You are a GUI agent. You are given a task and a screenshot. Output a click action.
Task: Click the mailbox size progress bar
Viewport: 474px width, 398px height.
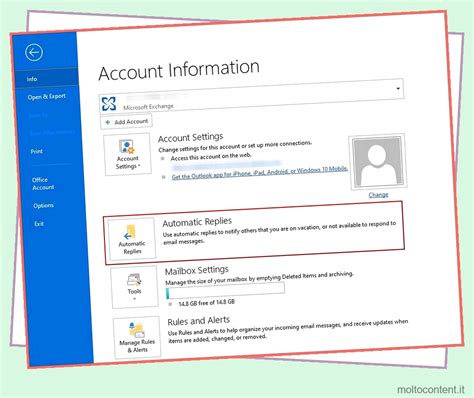pyautogui.click(x=226, y=291)
